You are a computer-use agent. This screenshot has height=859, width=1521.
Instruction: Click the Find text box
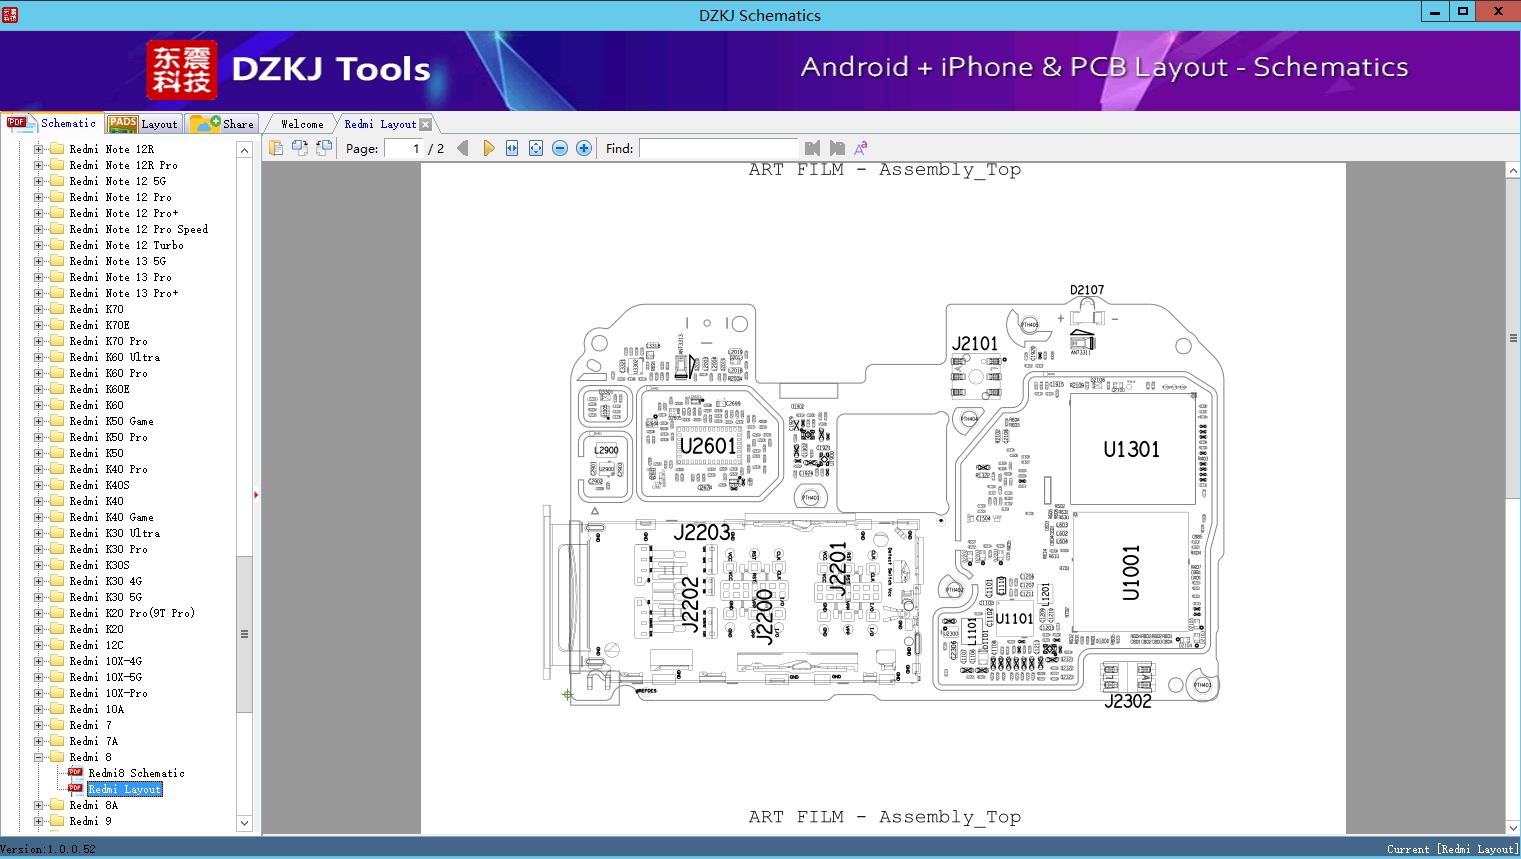click(718, 148)
